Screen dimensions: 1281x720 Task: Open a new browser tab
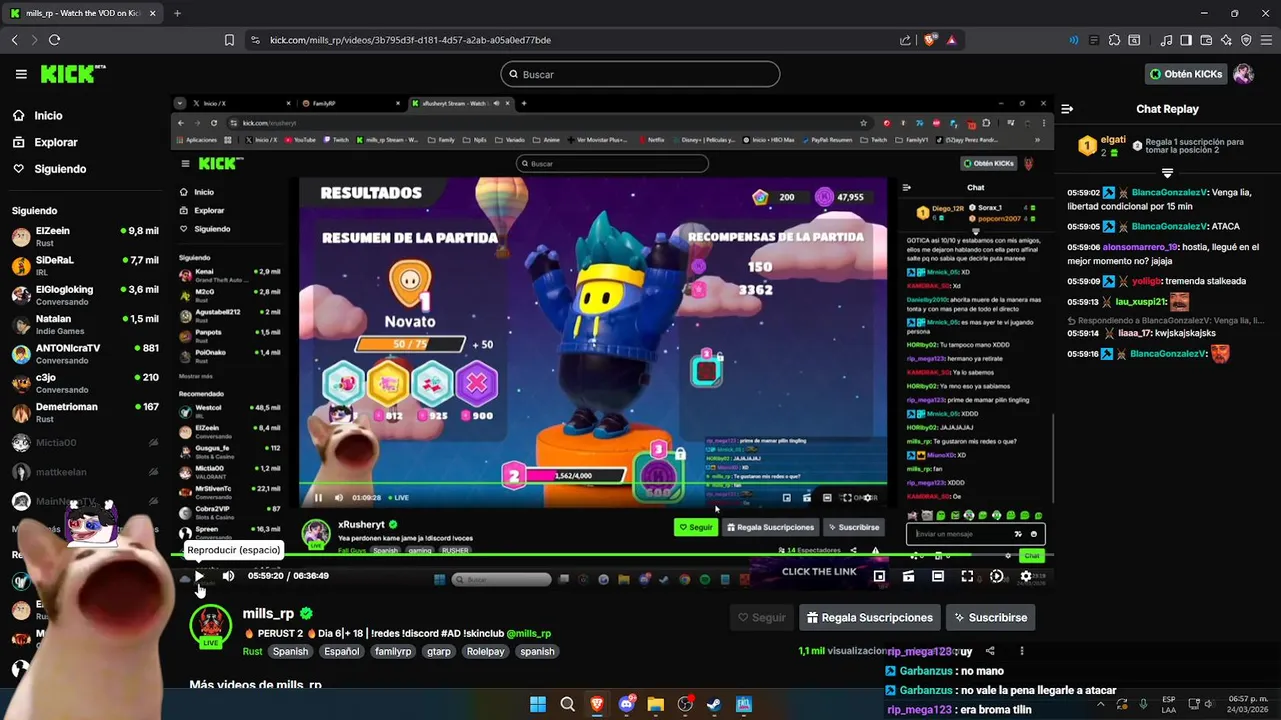pos(177,13)
